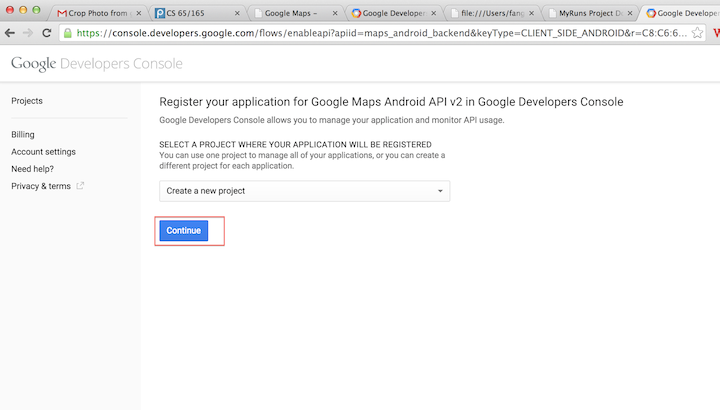Click the URL in the address bar
The height and width of the screenshot is (410, 720).
point(381,33)
